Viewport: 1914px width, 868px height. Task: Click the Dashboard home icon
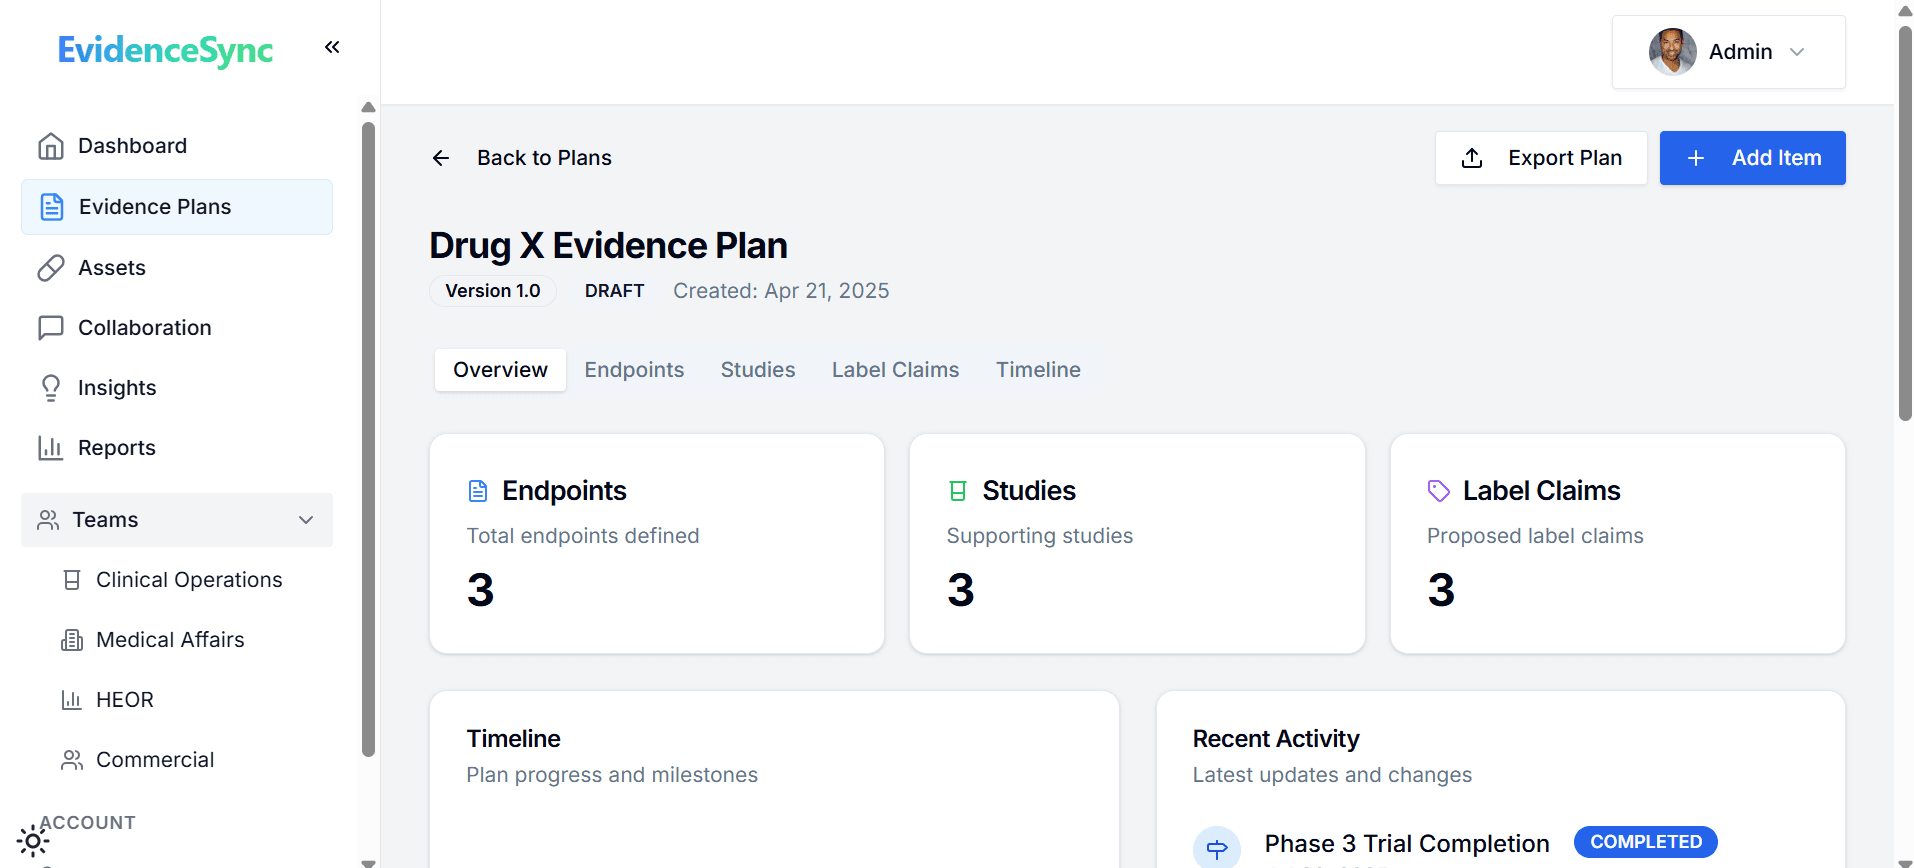click(x=51, y=146)
